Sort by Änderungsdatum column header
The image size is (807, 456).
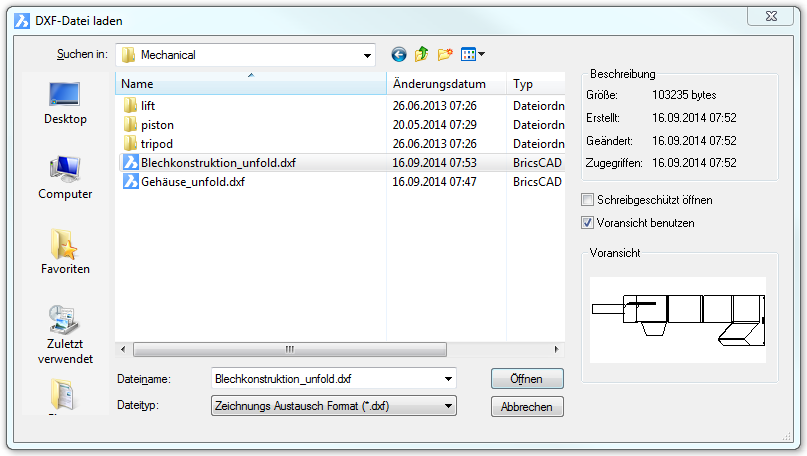446,85
